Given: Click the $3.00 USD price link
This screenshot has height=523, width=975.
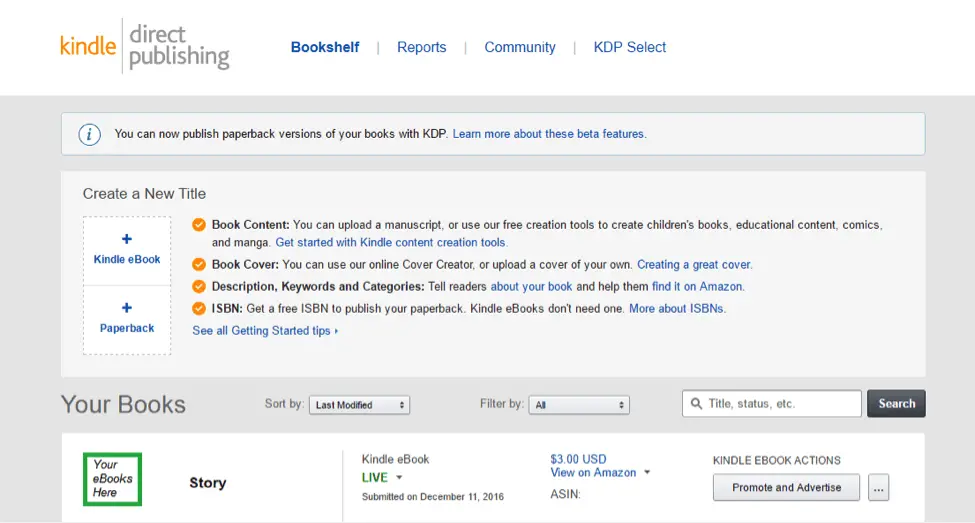Looking at the screenshot, I should 578,459.
